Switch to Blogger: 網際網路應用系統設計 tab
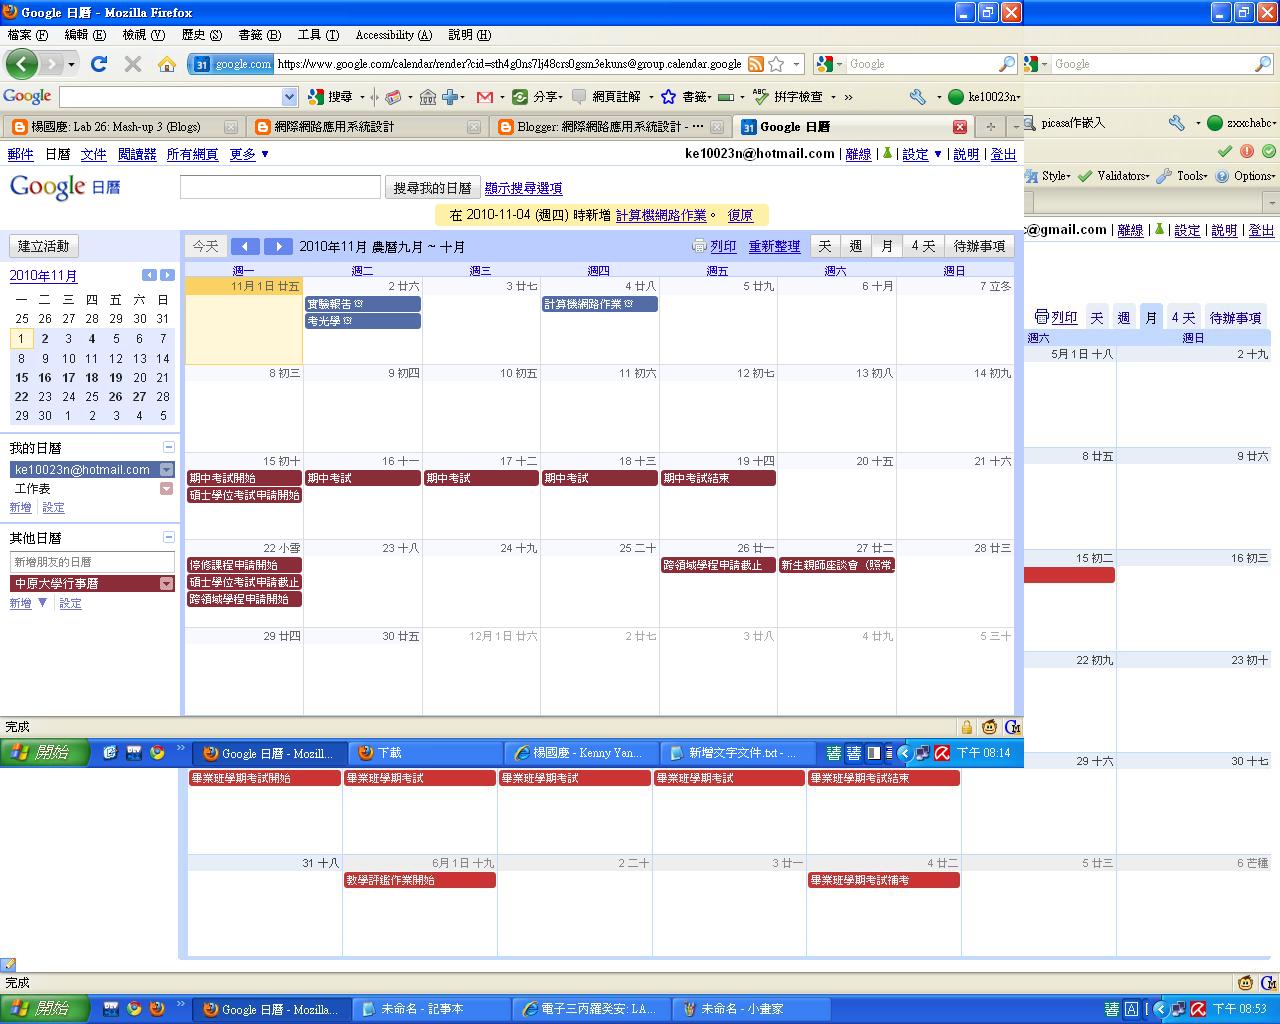The height and width of the screenshot is (1024, 1280). coord(608,127)
